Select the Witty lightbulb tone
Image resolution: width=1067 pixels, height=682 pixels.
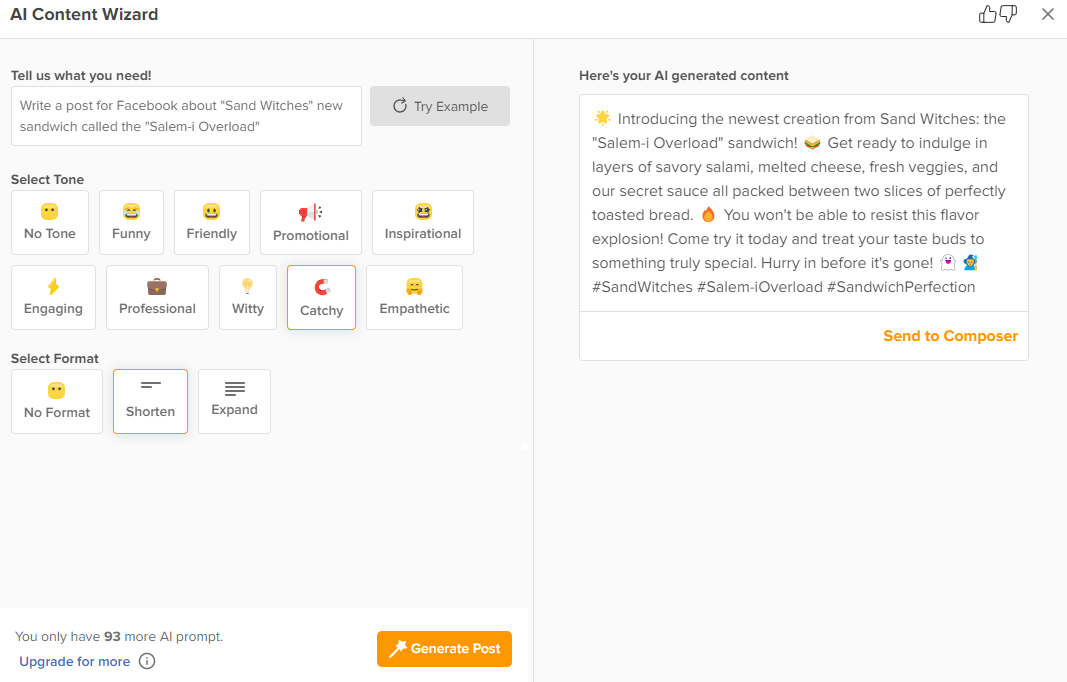(247, 296)
